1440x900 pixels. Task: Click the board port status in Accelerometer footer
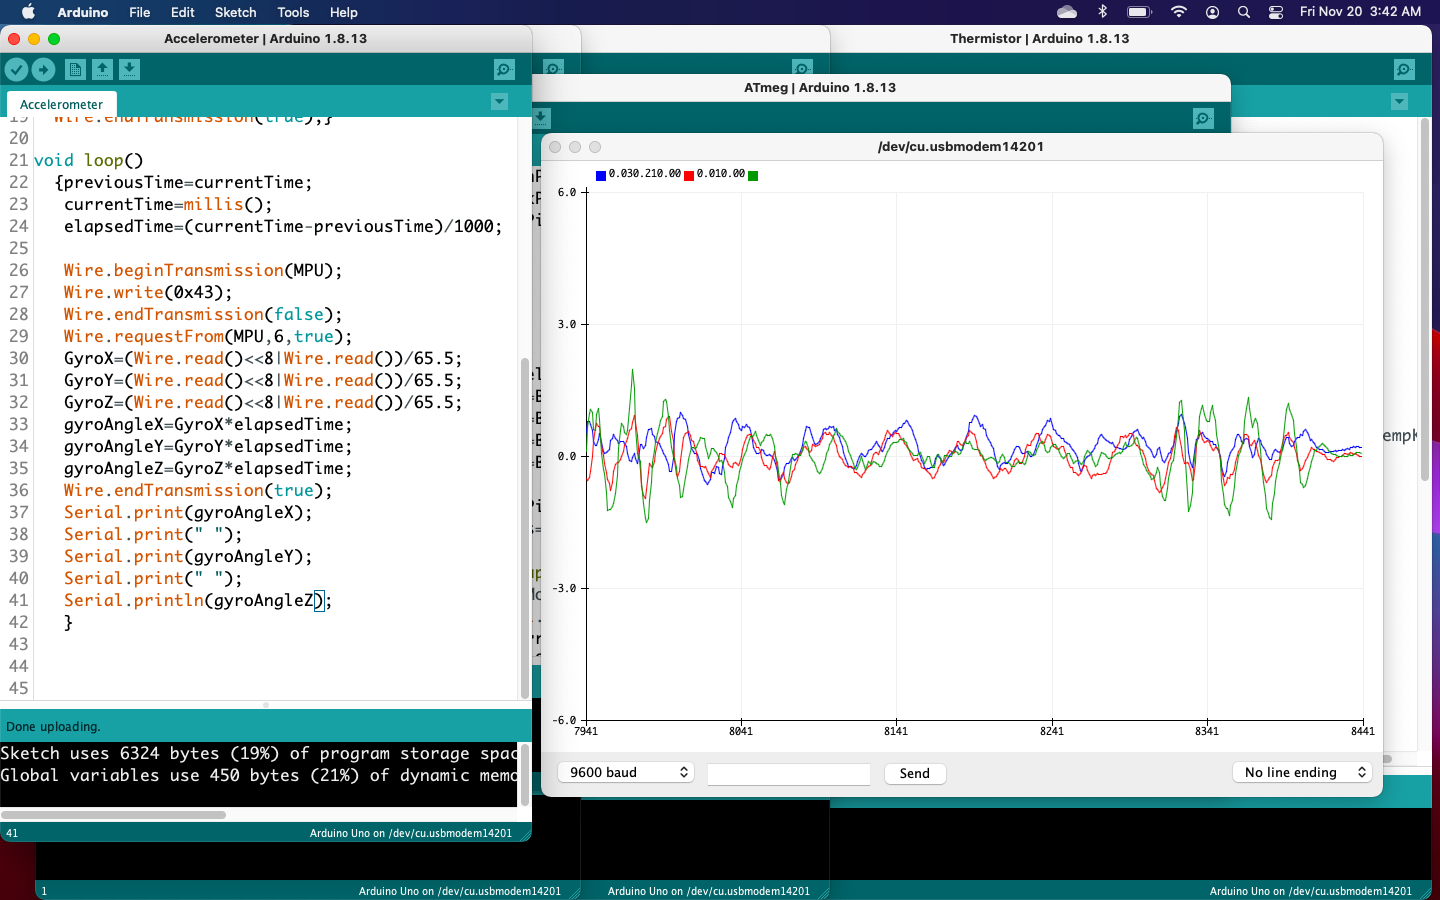click(x=411, y=833)
